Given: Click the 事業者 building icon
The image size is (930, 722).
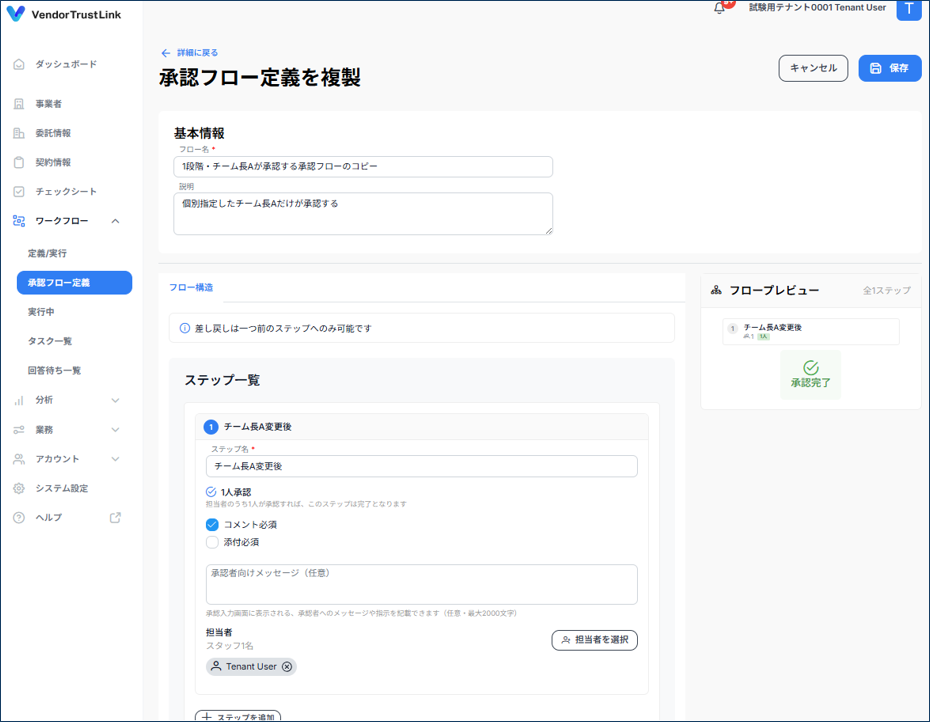Looking at the screenshot, I should tap(19, 104).
